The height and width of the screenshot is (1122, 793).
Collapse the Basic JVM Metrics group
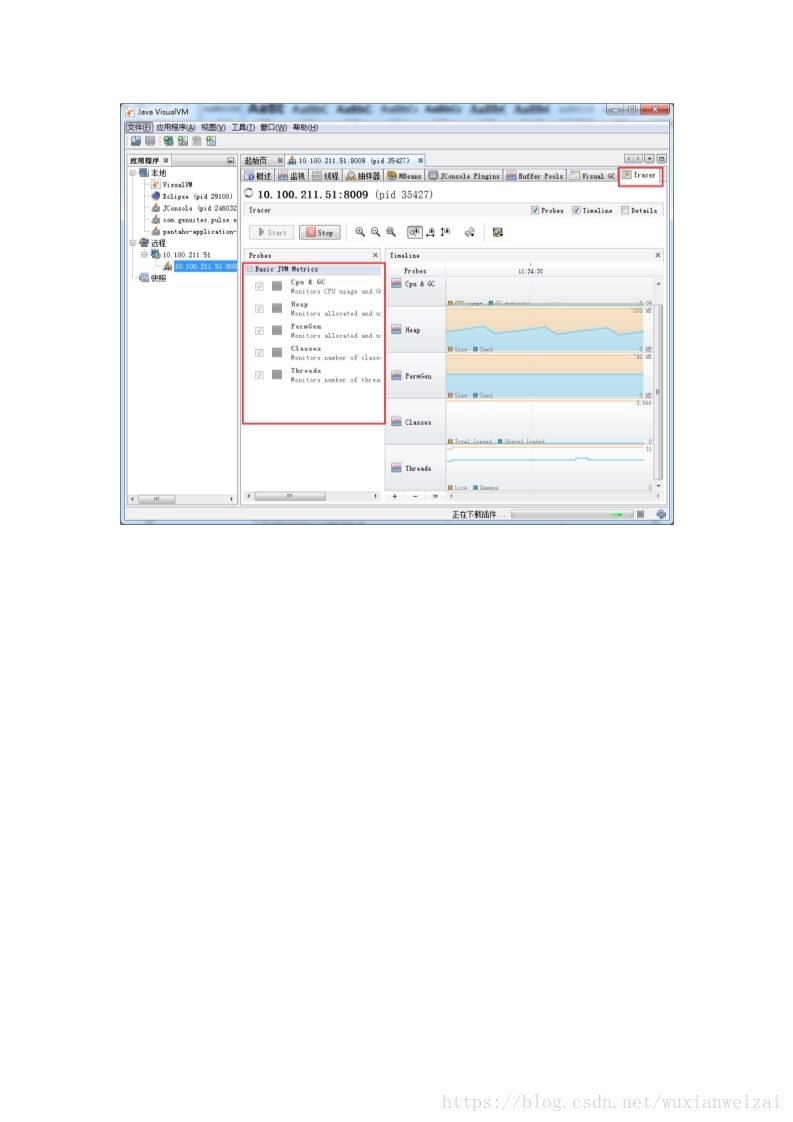250,269
